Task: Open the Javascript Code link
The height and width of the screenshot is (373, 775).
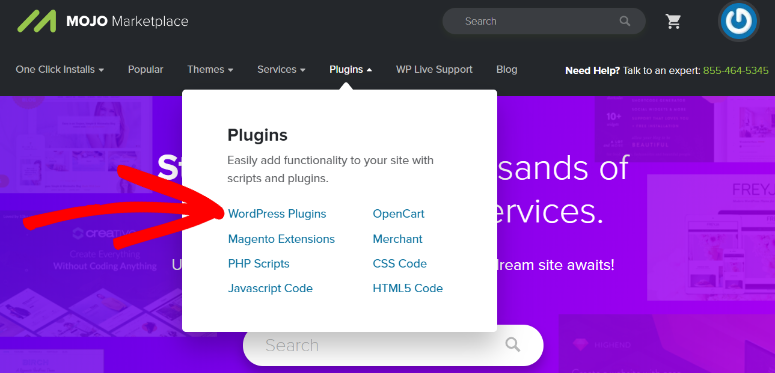Action: [x=270, y=288]
